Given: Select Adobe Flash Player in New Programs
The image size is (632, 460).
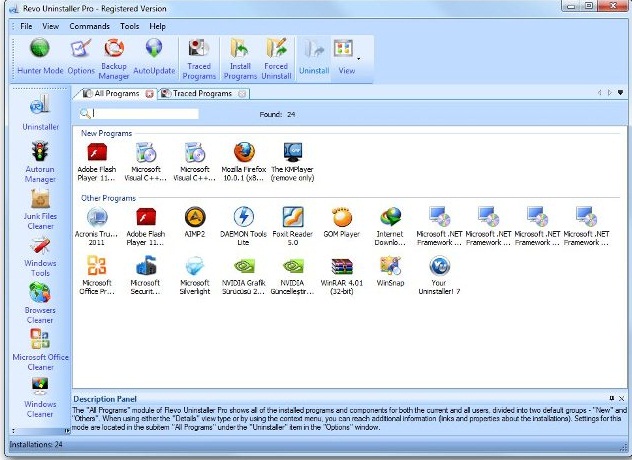Looking at the screenshot, I should [97, 162].
